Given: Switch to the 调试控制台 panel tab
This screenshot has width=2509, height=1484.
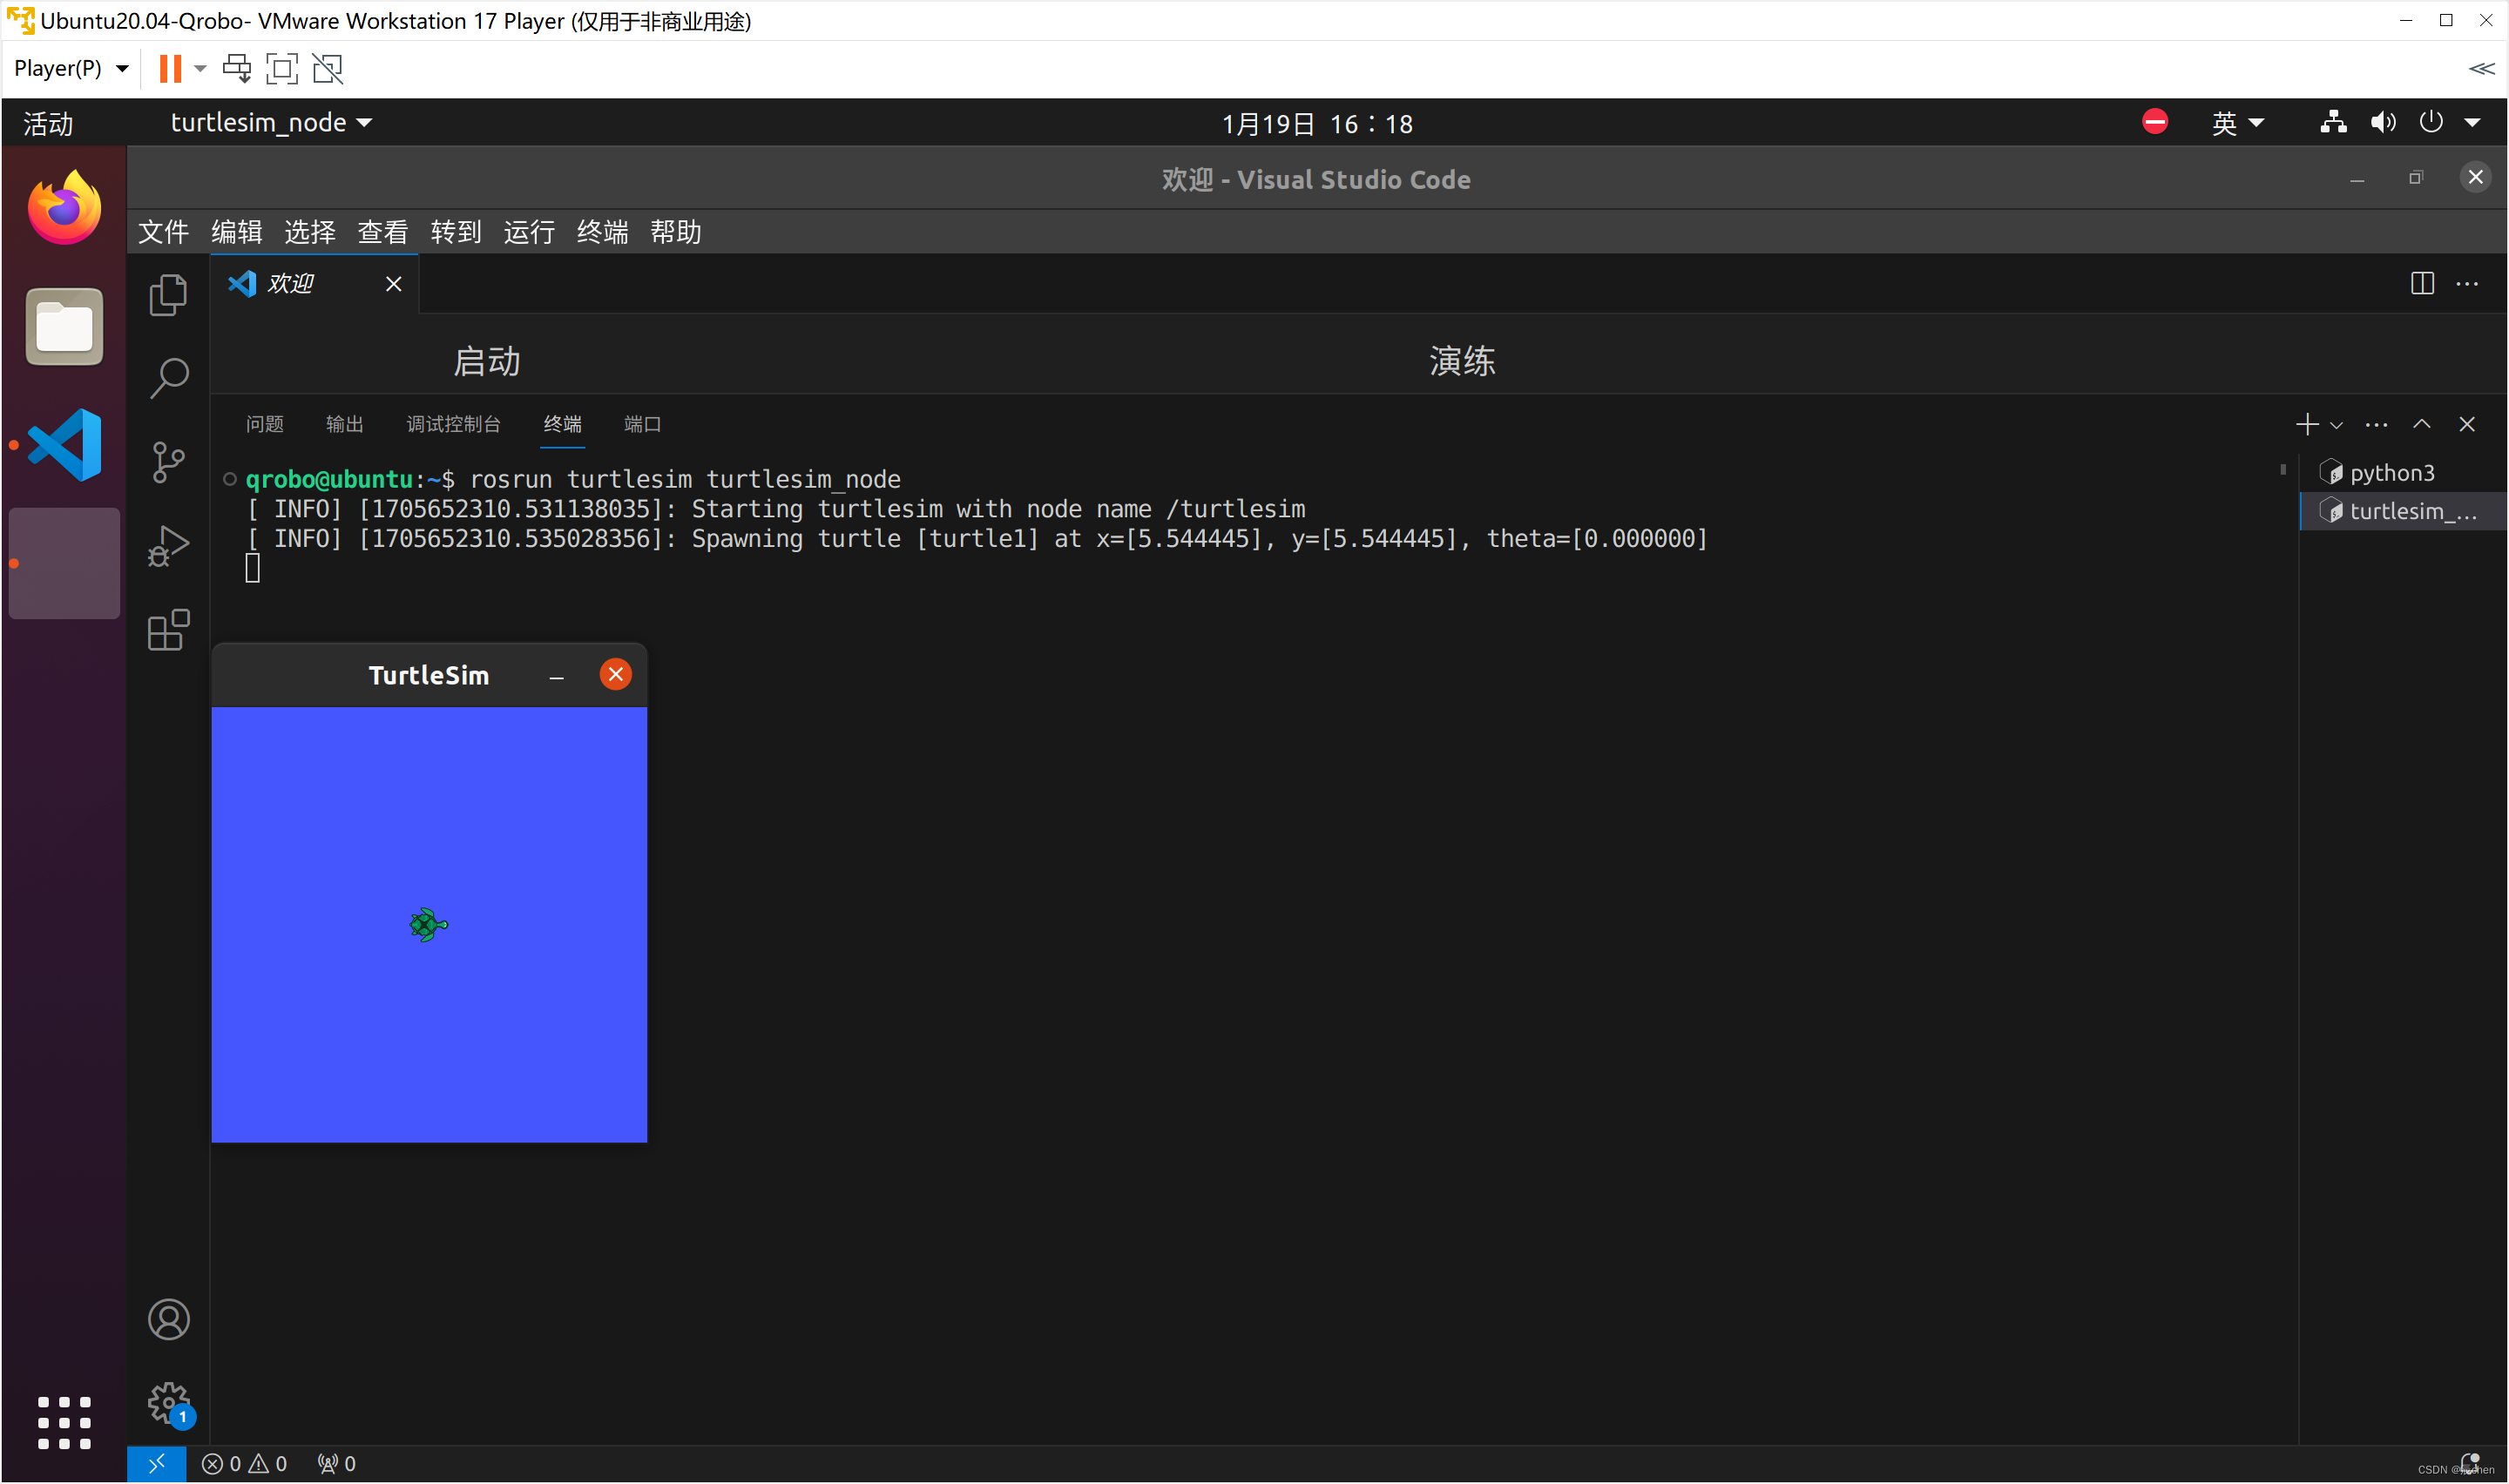Looking at the screenshot, I should click(453, 424).
